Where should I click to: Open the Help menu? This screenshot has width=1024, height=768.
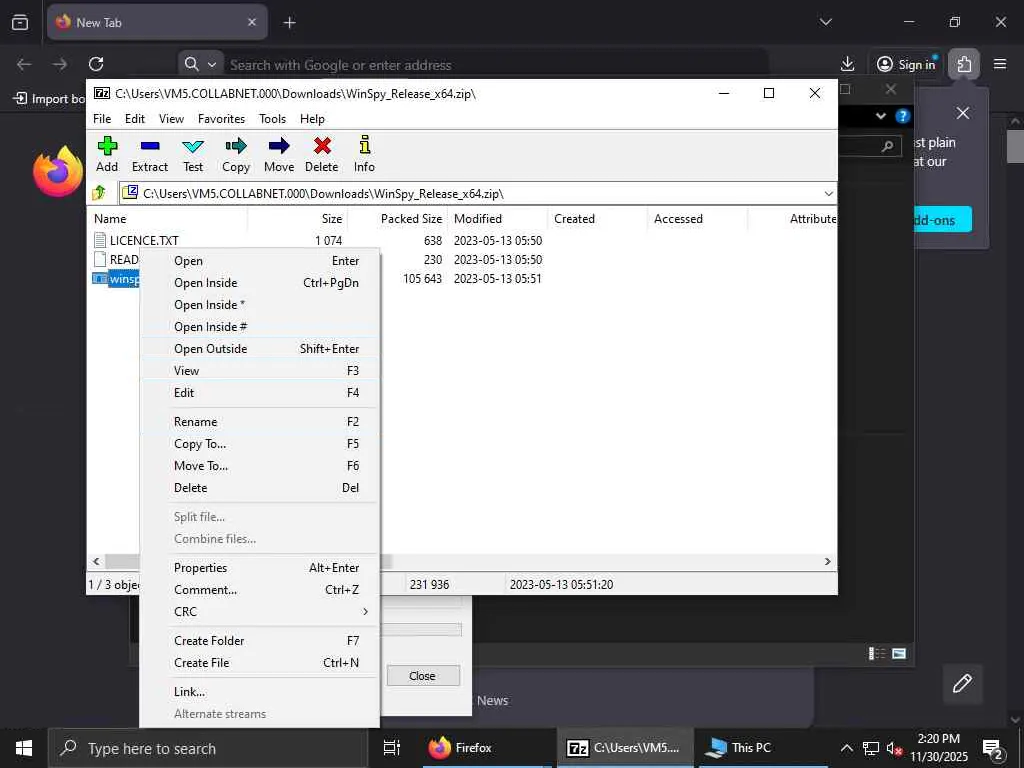pyautogui.click(x=312, y=118)
